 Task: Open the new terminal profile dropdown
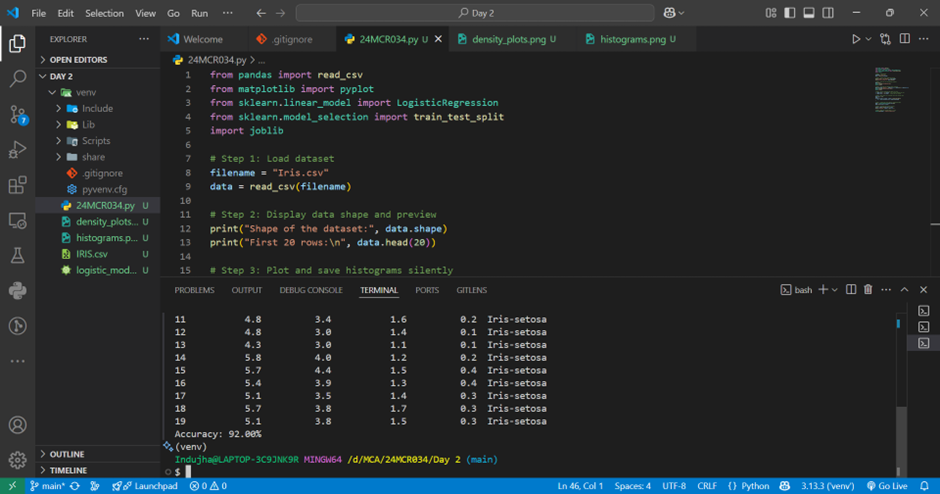click(834, 290)
